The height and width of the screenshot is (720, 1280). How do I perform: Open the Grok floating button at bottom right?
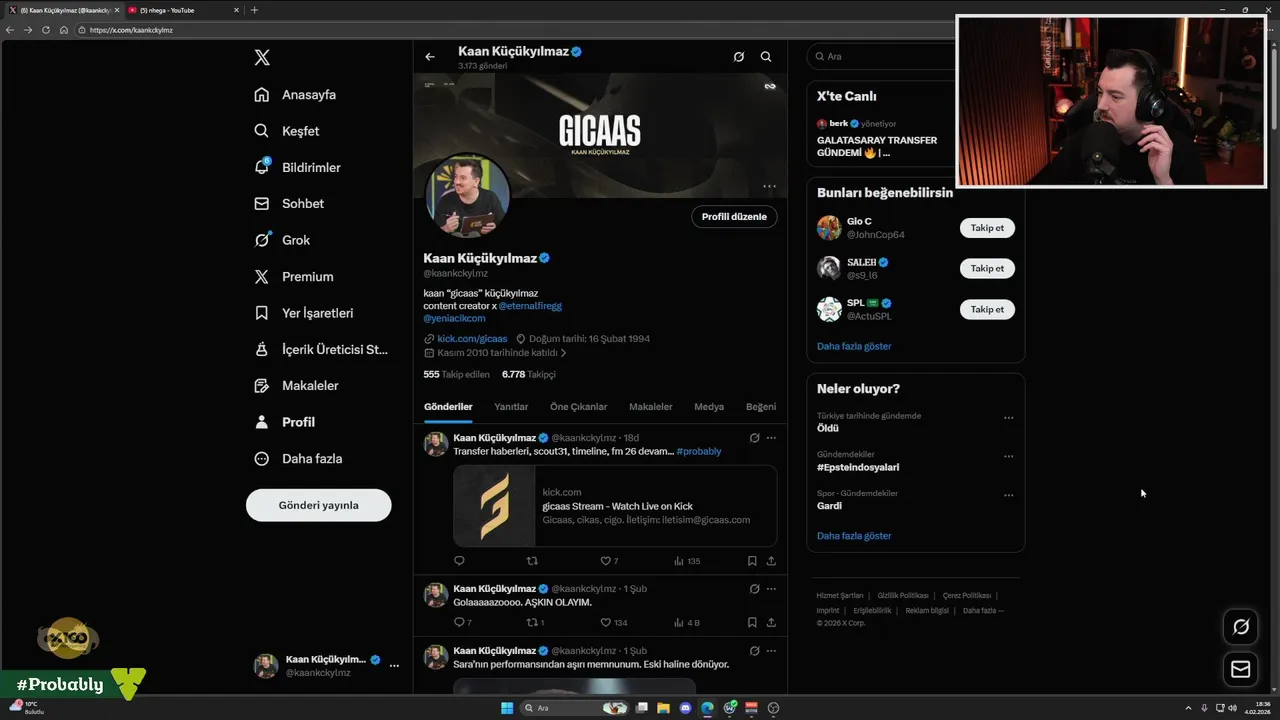[x=1241, y=627]
